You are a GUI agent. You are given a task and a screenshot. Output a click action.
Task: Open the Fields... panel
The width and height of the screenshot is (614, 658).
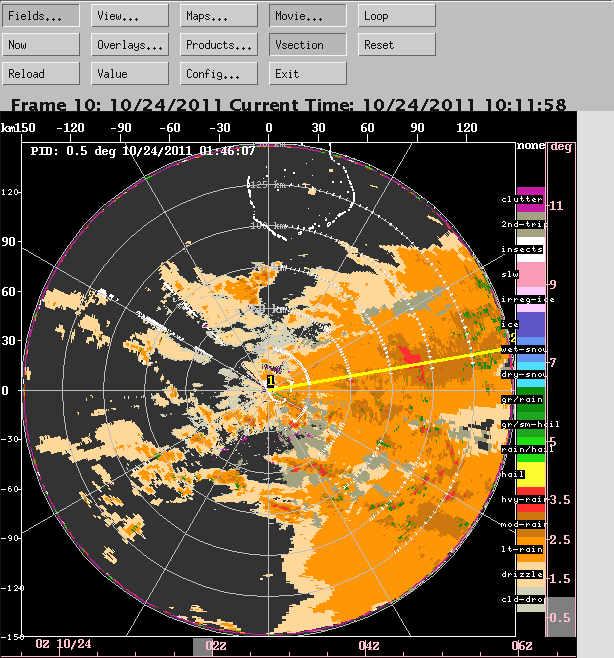pyautogui.click(x=42, y=16)
